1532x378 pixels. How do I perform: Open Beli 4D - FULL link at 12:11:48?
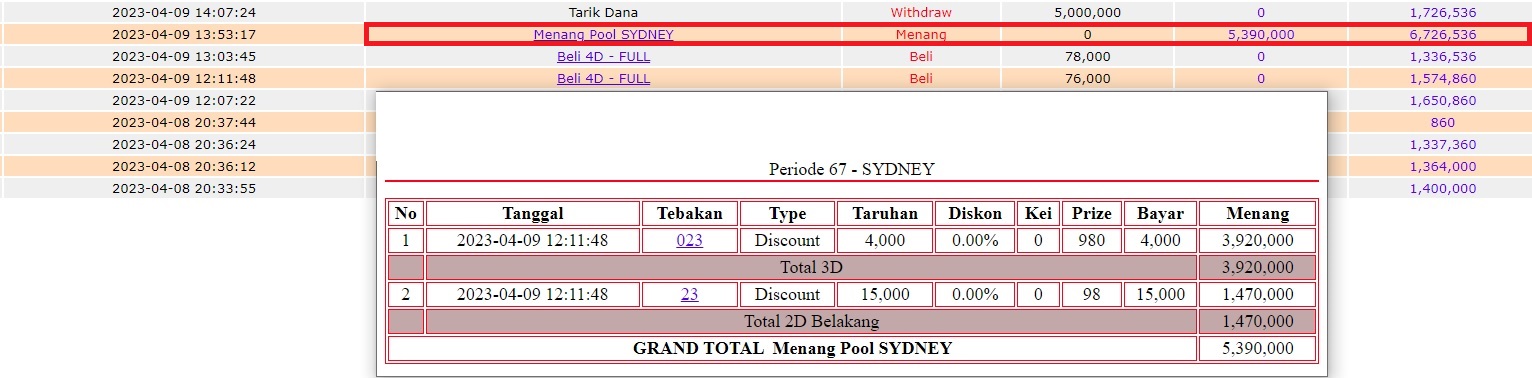603,78
